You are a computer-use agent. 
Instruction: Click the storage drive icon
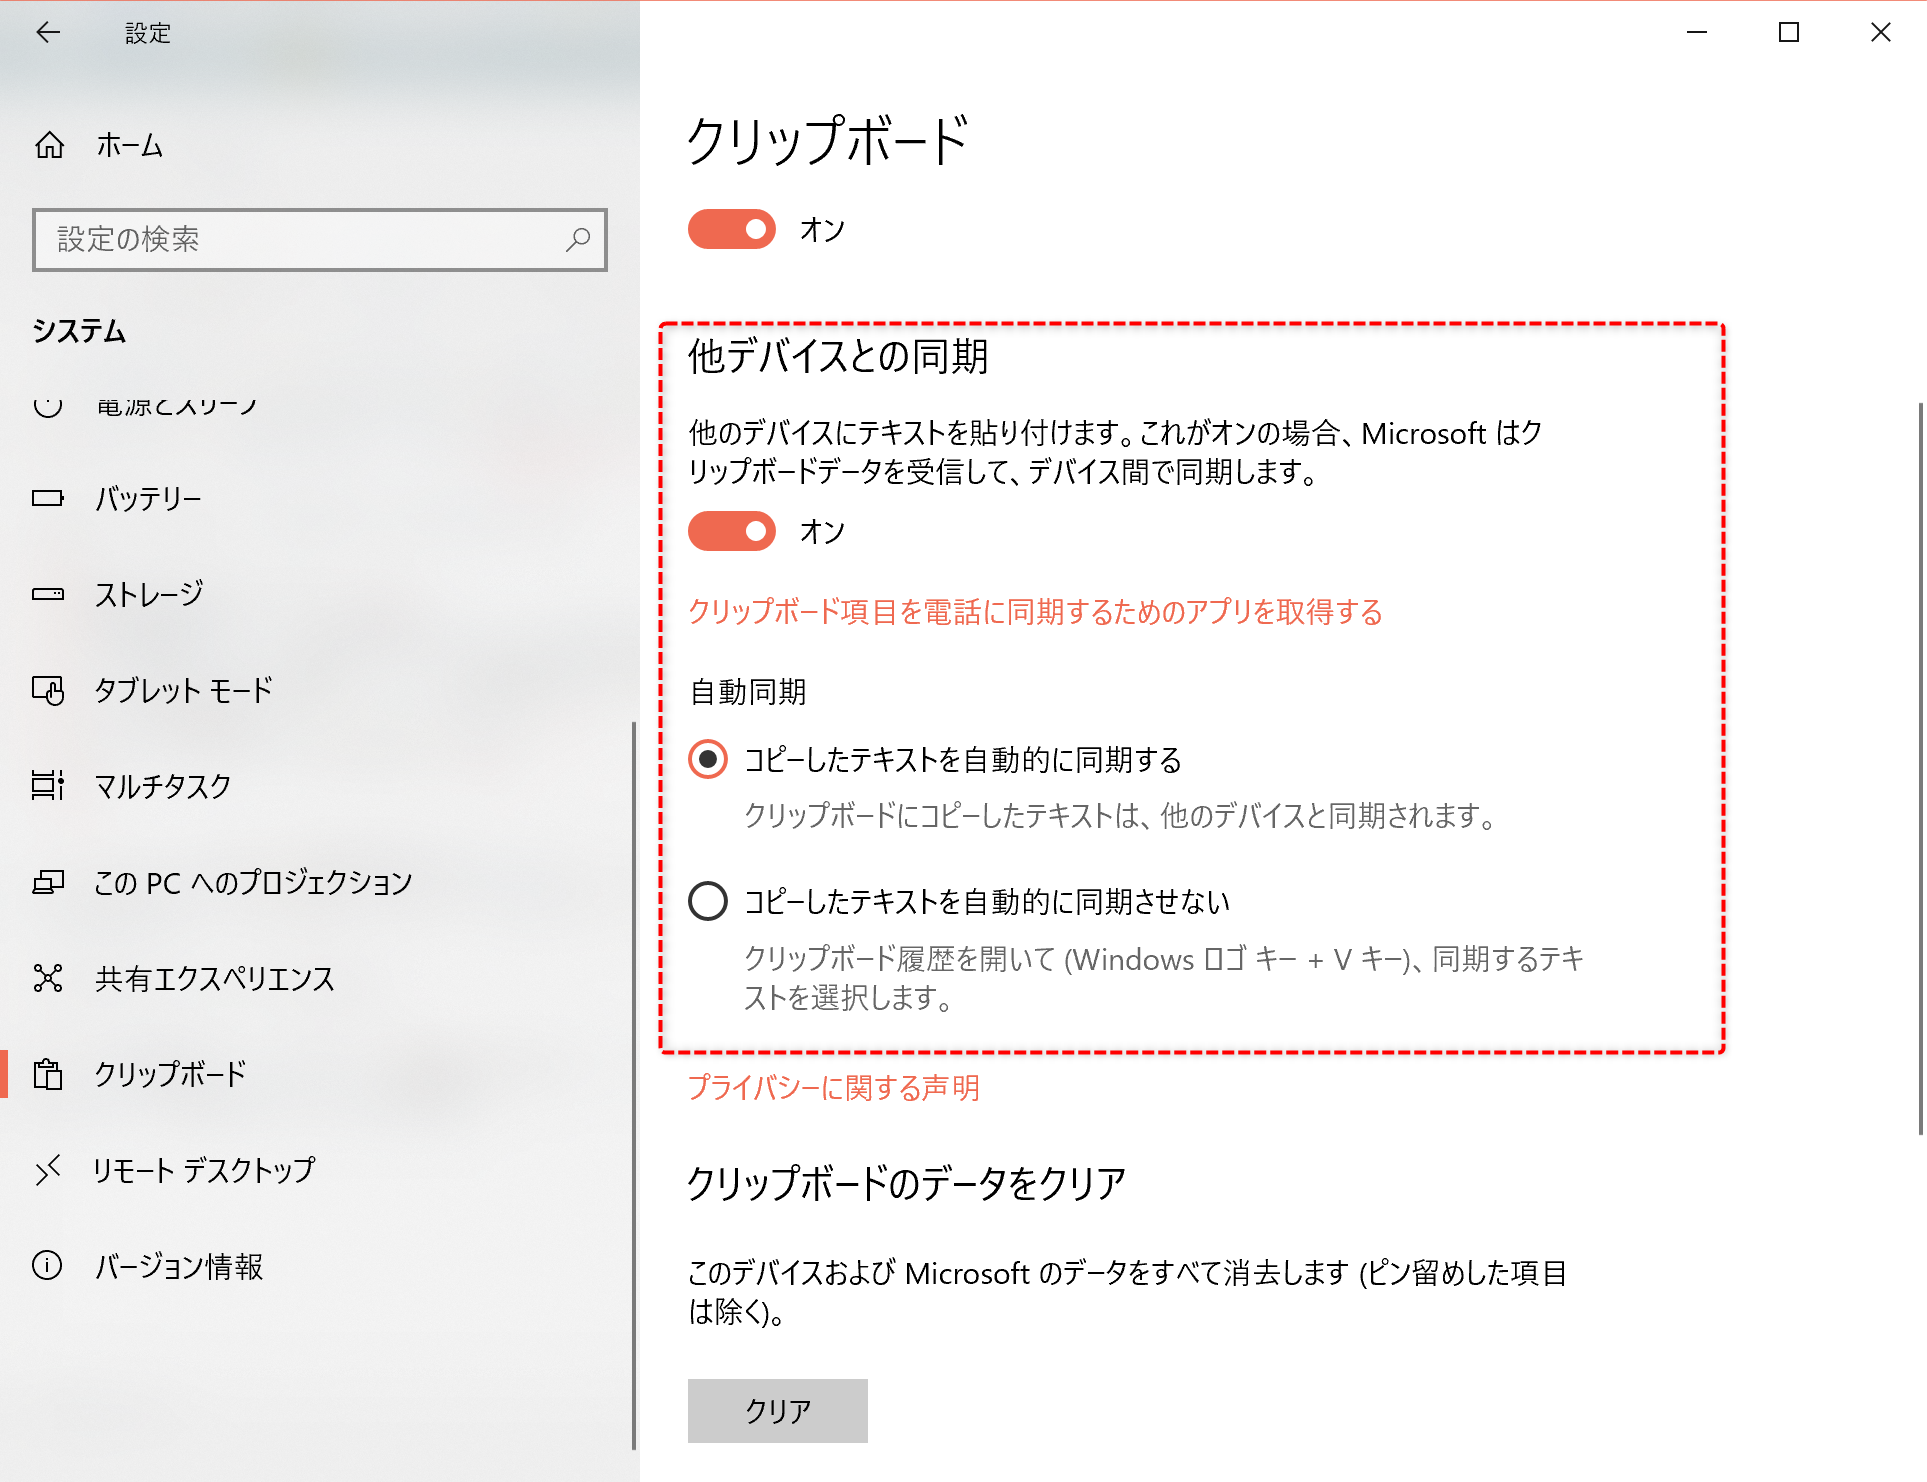pos(48,594)
